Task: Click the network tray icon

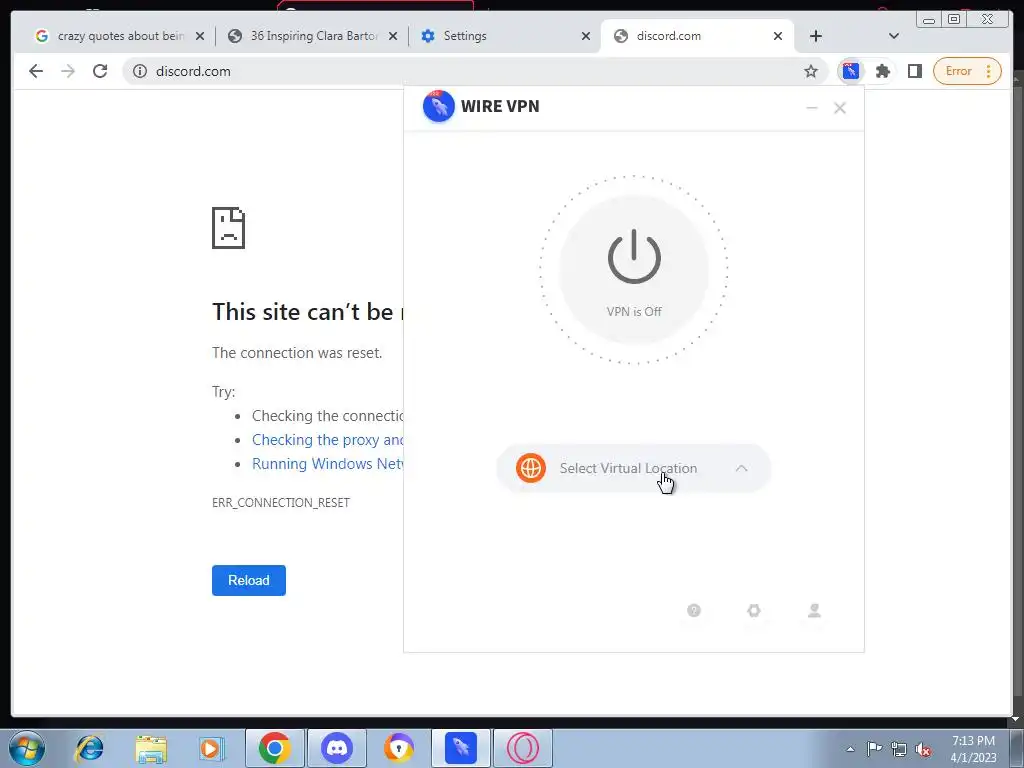Action: click(899, 749)
